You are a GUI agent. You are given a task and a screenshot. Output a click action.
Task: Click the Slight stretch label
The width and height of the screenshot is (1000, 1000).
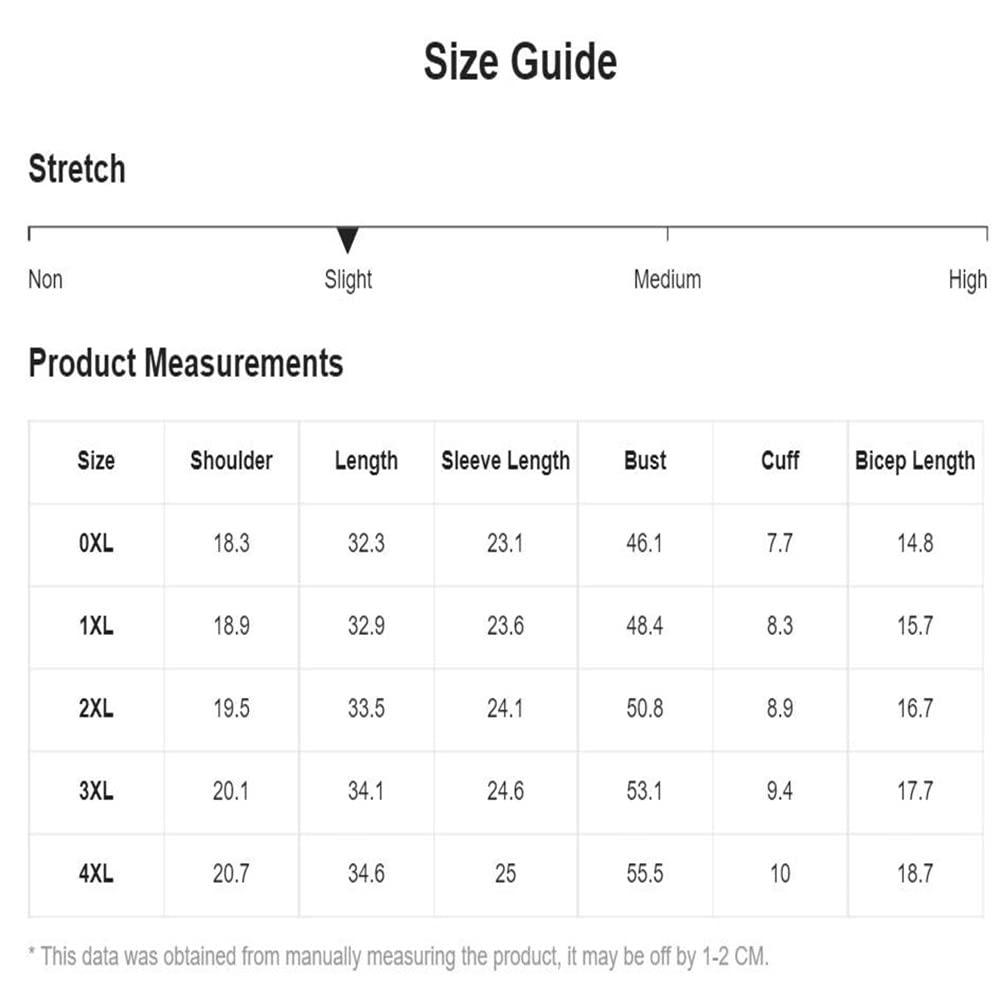click(x=348, y=280)
